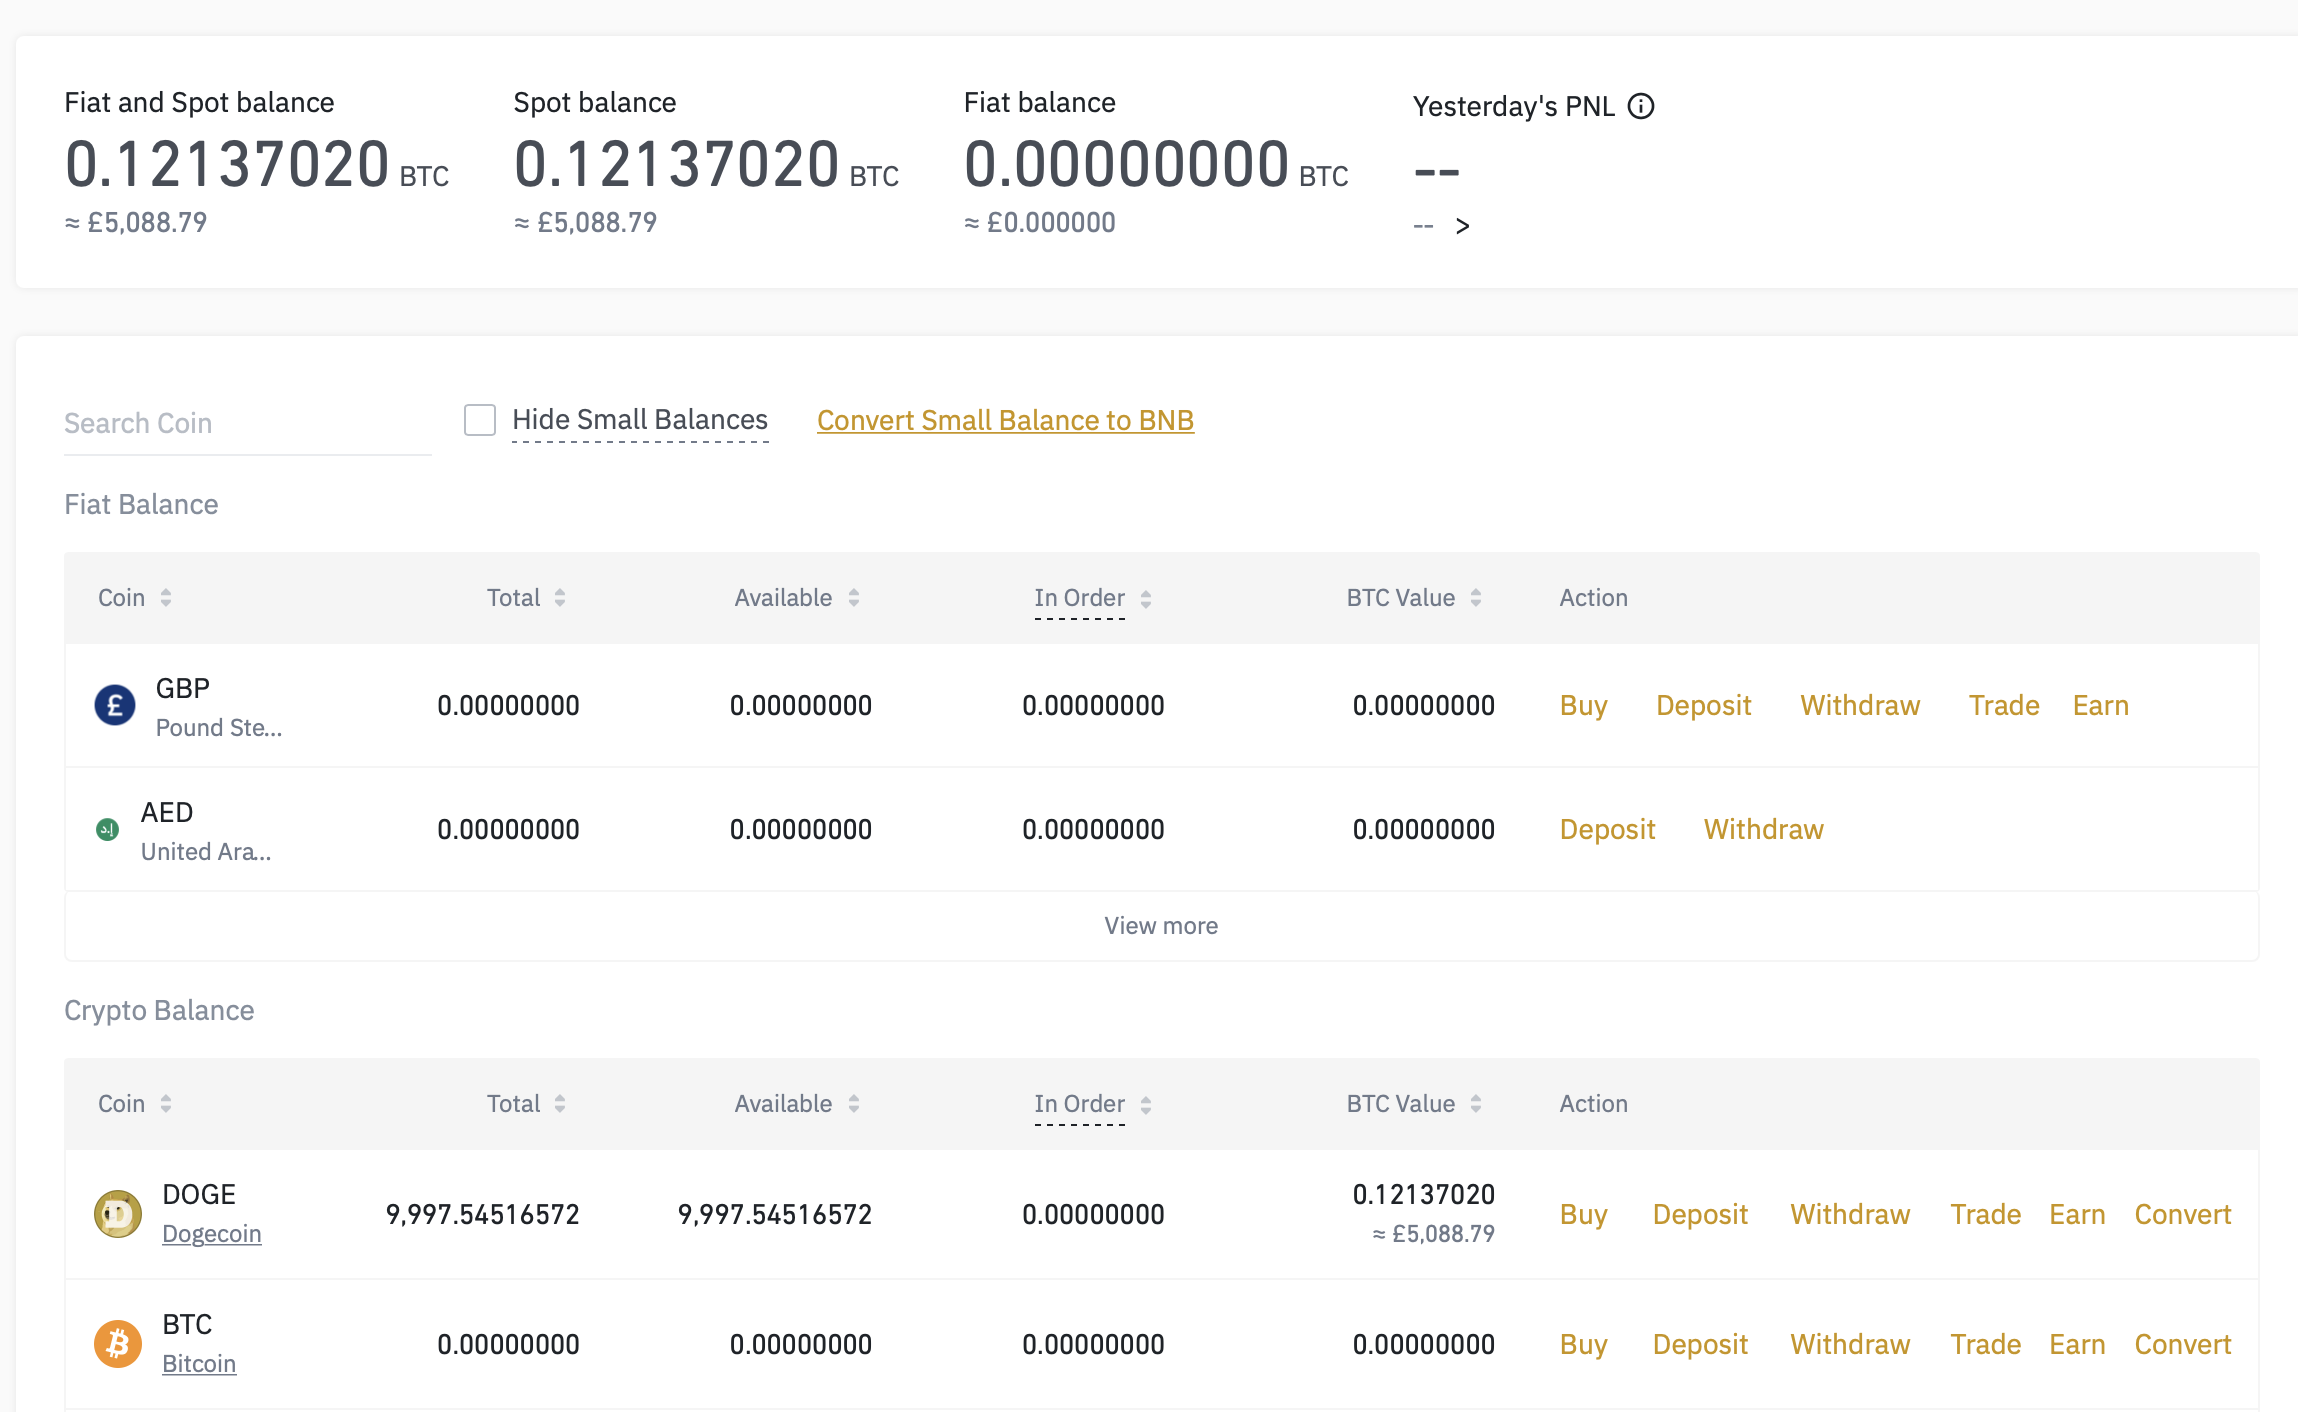The height and width of the screenshot is (1412, 2298).
Task: Enable the Hide Small Balances checkbox
Action: click(x=480, y=420)
